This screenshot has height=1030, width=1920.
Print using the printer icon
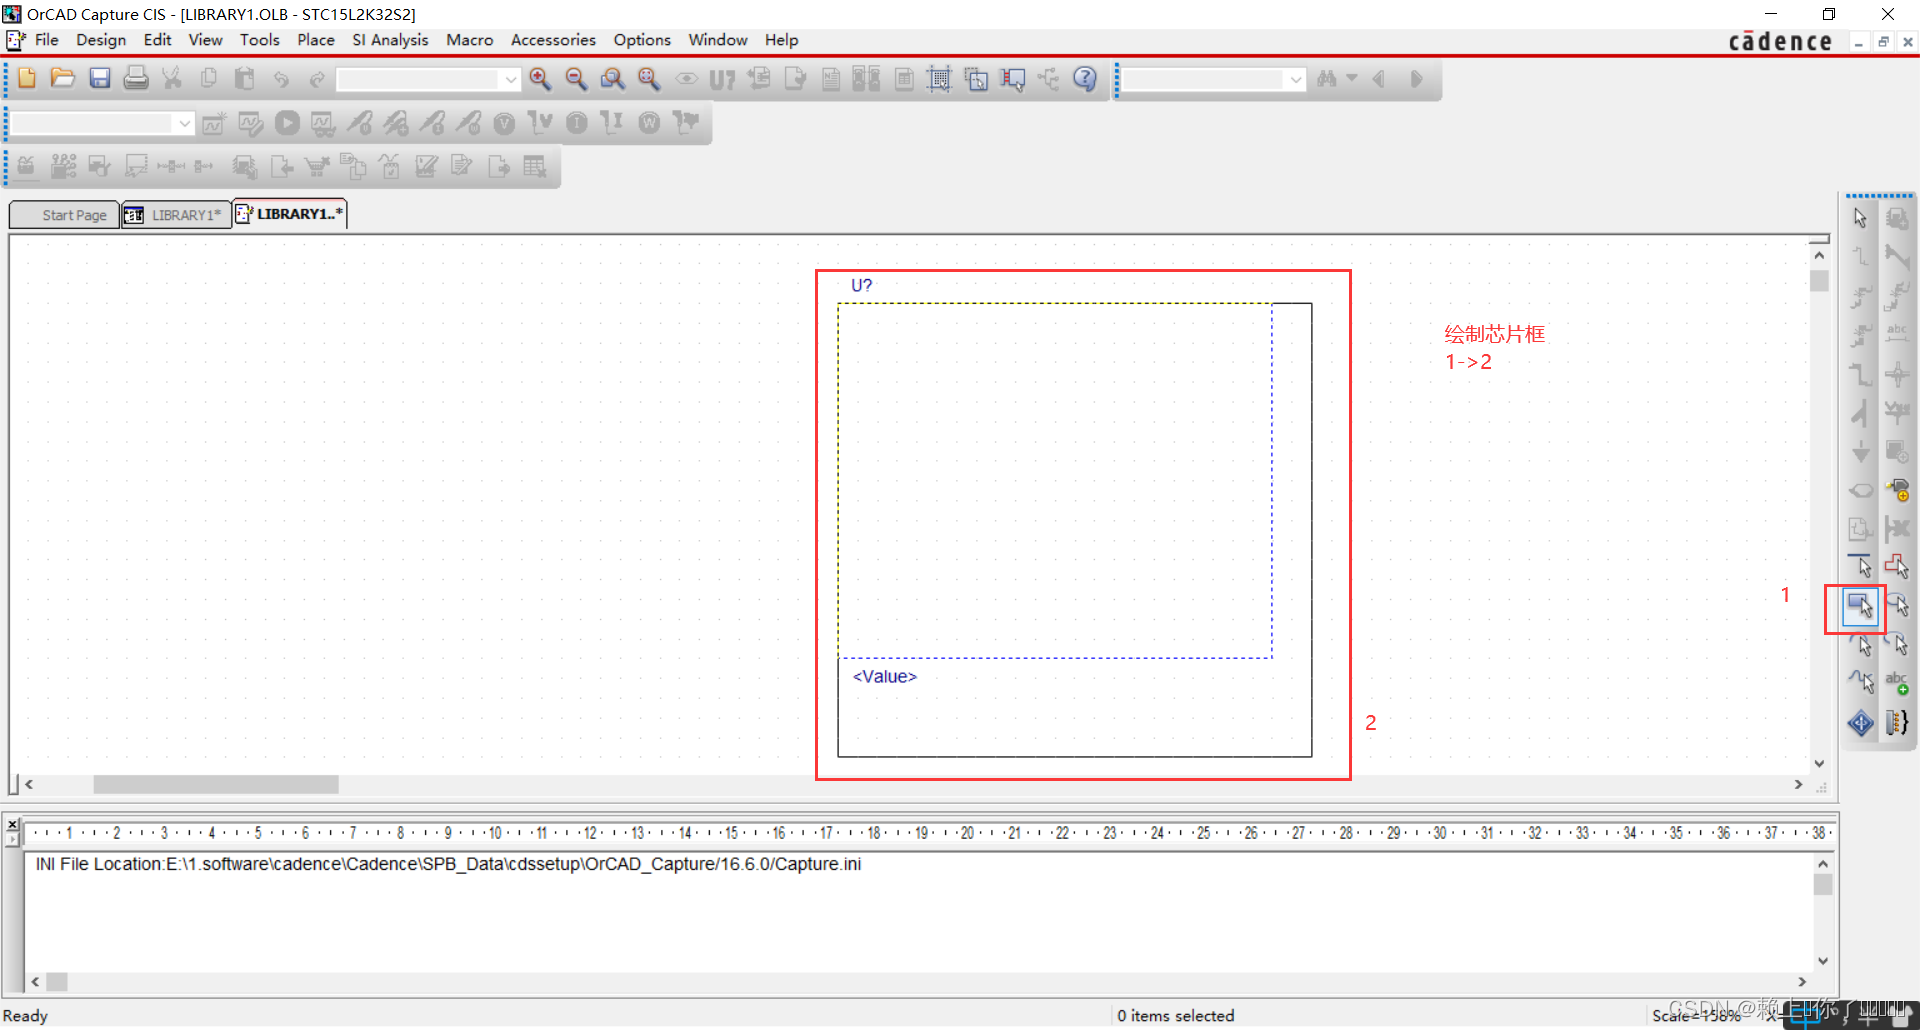click(136, 78)
